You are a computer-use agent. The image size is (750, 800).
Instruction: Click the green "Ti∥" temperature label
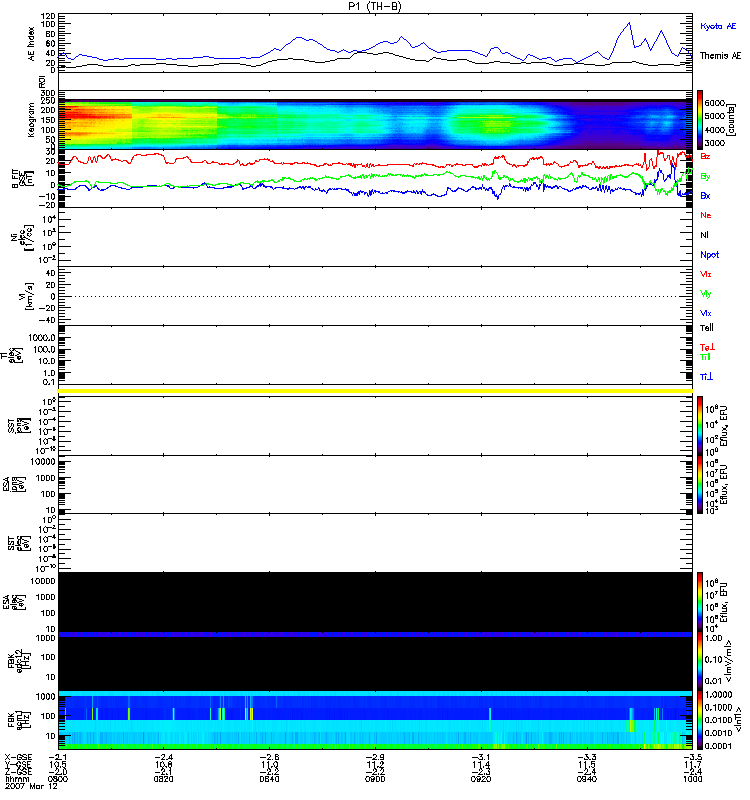click(x=705, y=357)
